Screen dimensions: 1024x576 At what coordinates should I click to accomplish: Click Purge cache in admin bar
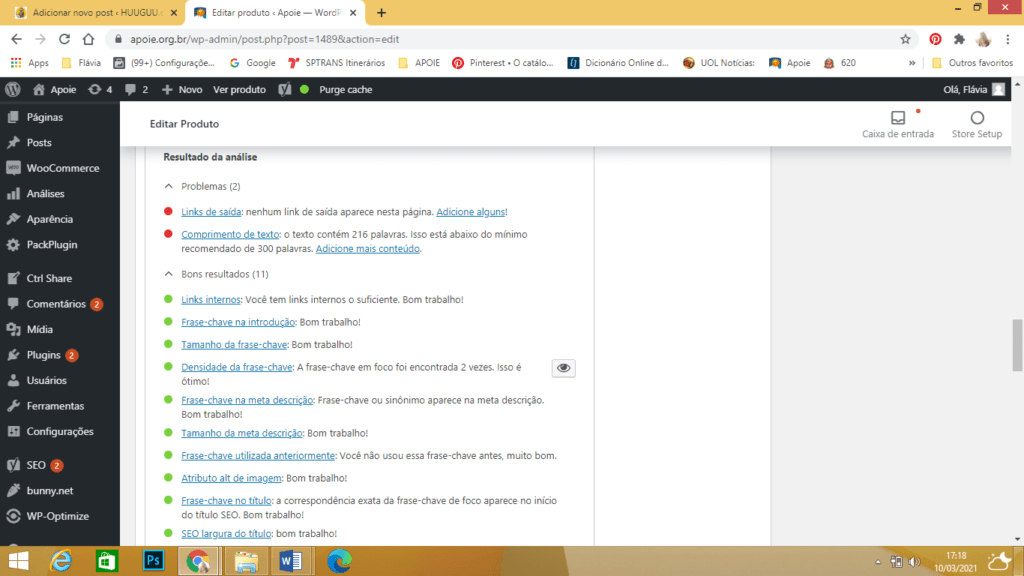click(x=345, y=89)
